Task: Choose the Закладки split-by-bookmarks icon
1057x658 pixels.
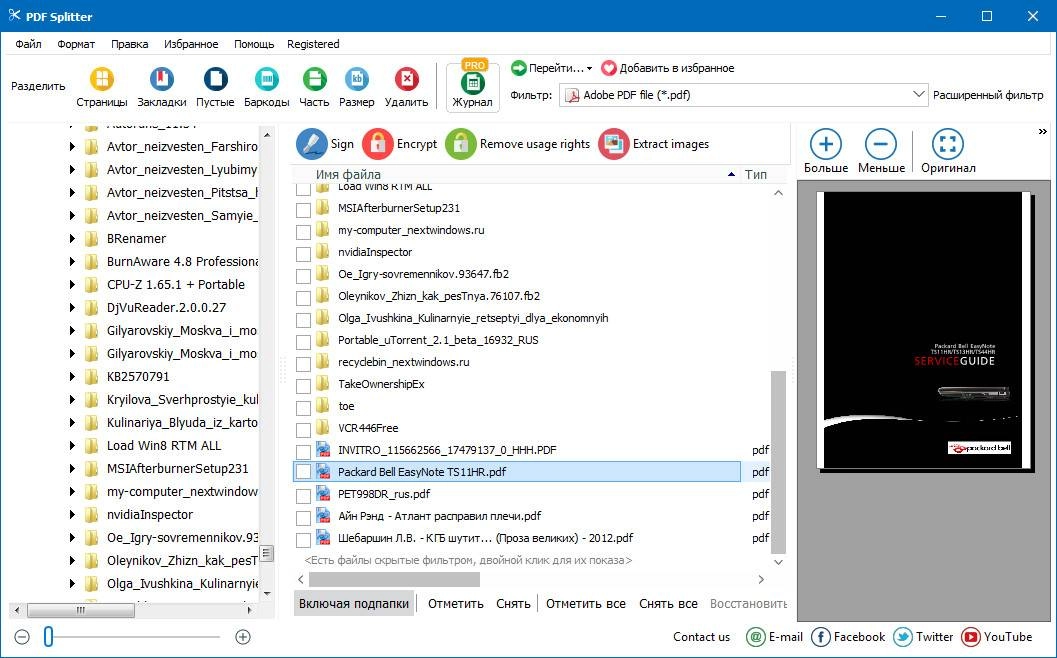Action: [162, 80]
